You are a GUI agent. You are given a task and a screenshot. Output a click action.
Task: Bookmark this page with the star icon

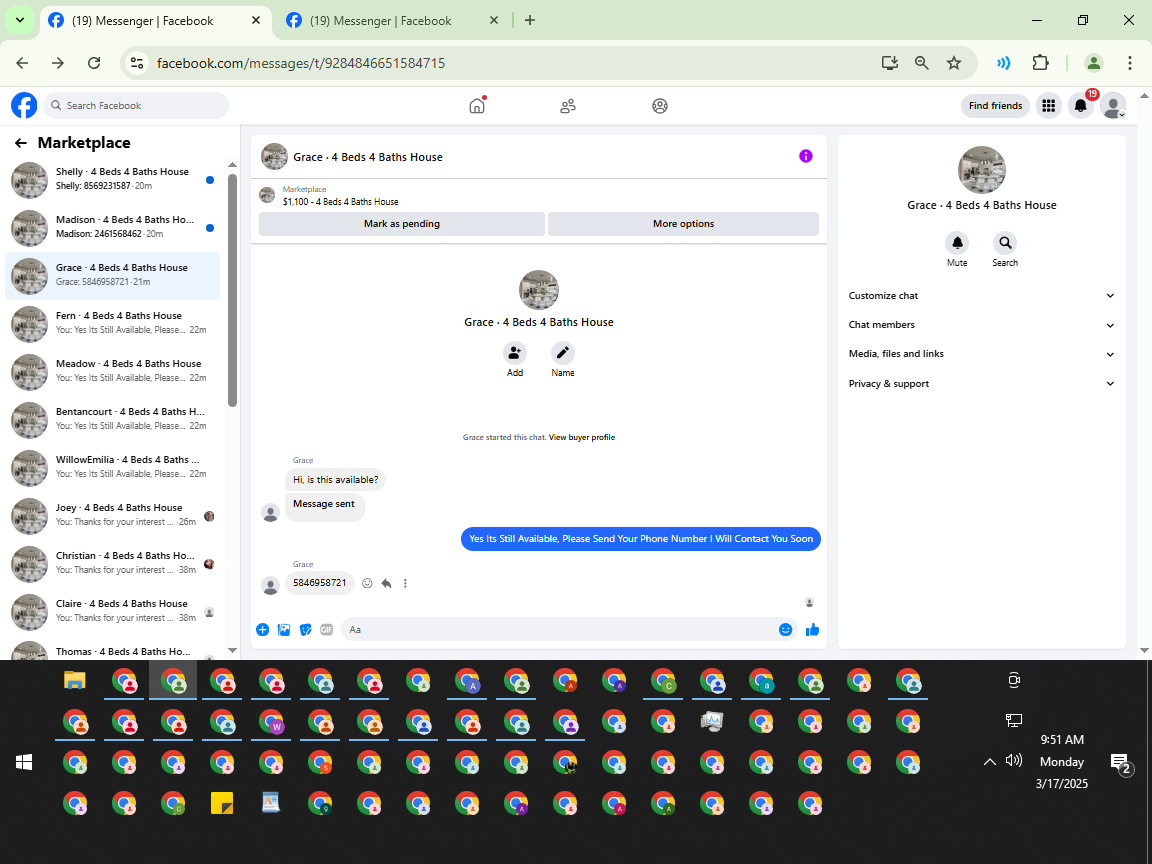[954, 63]
